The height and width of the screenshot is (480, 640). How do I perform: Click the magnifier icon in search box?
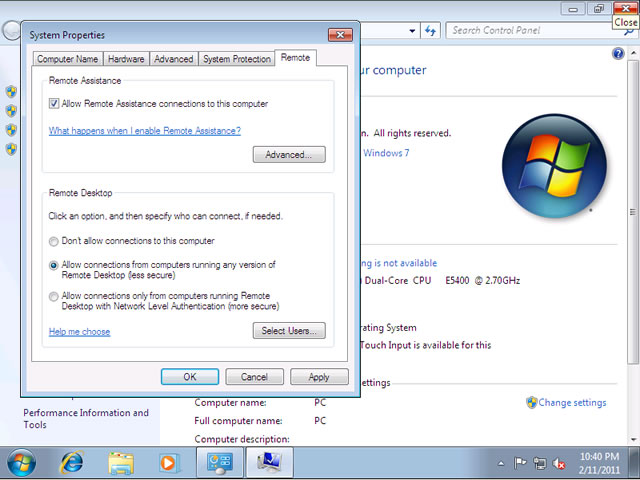click(629, 31)
